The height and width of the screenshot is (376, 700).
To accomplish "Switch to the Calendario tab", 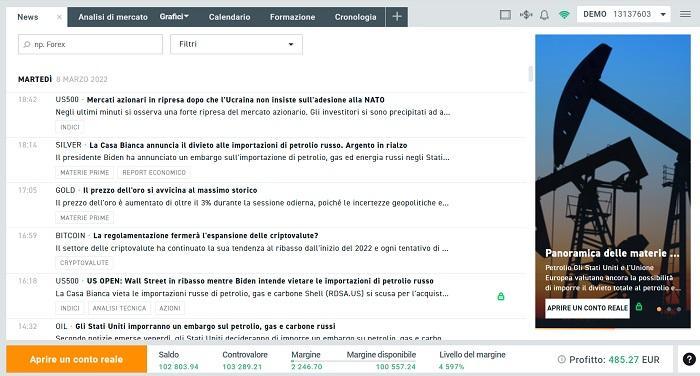I will pyautogui.click(x=229, y=17).
